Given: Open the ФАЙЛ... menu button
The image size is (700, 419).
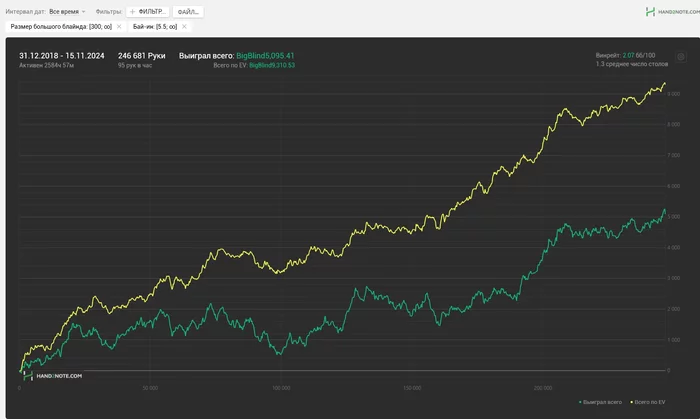Looking at the screenshot, I should pyautogui.click(x=188, y=12).
